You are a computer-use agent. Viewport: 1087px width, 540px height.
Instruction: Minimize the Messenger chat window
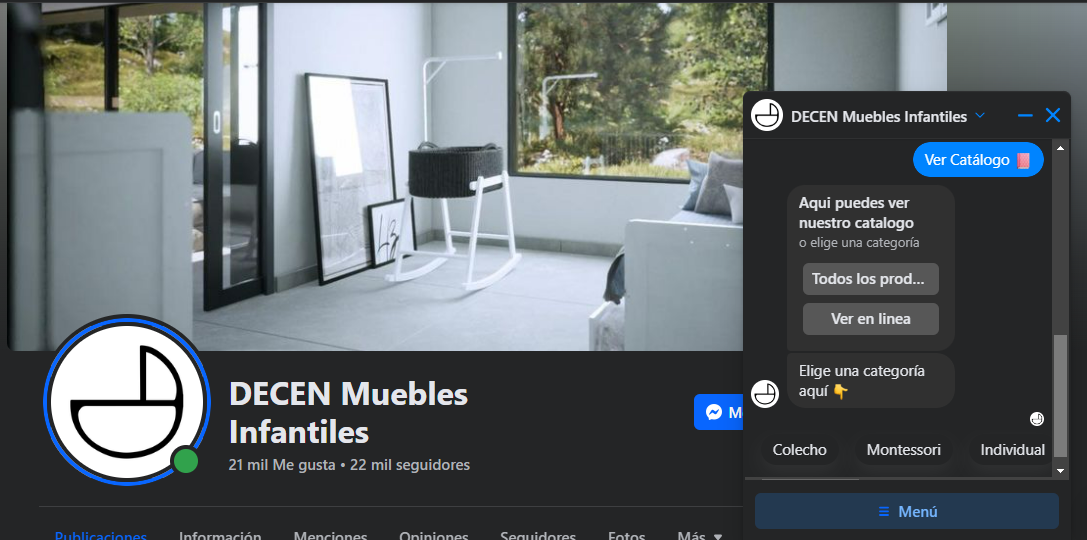[x=1025, y=116]
